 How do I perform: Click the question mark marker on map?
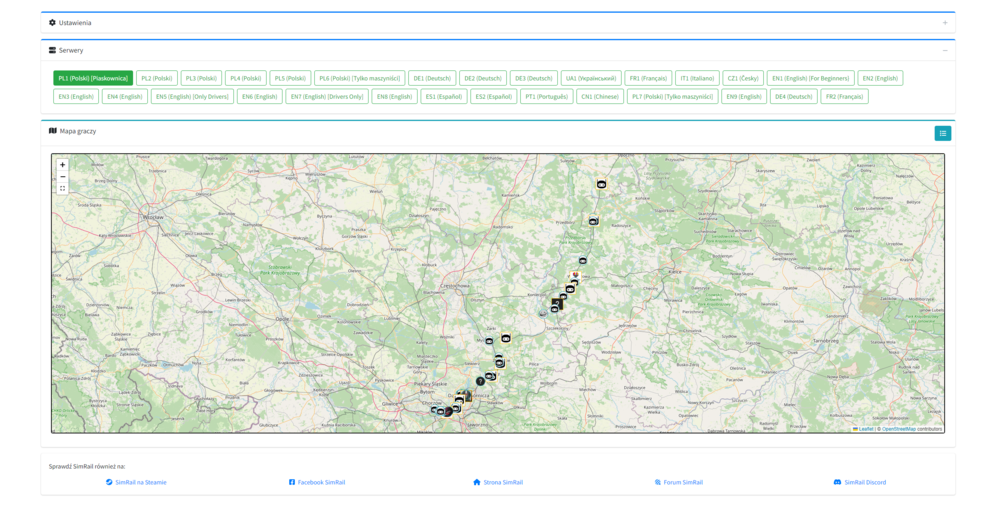pos(480,381)
